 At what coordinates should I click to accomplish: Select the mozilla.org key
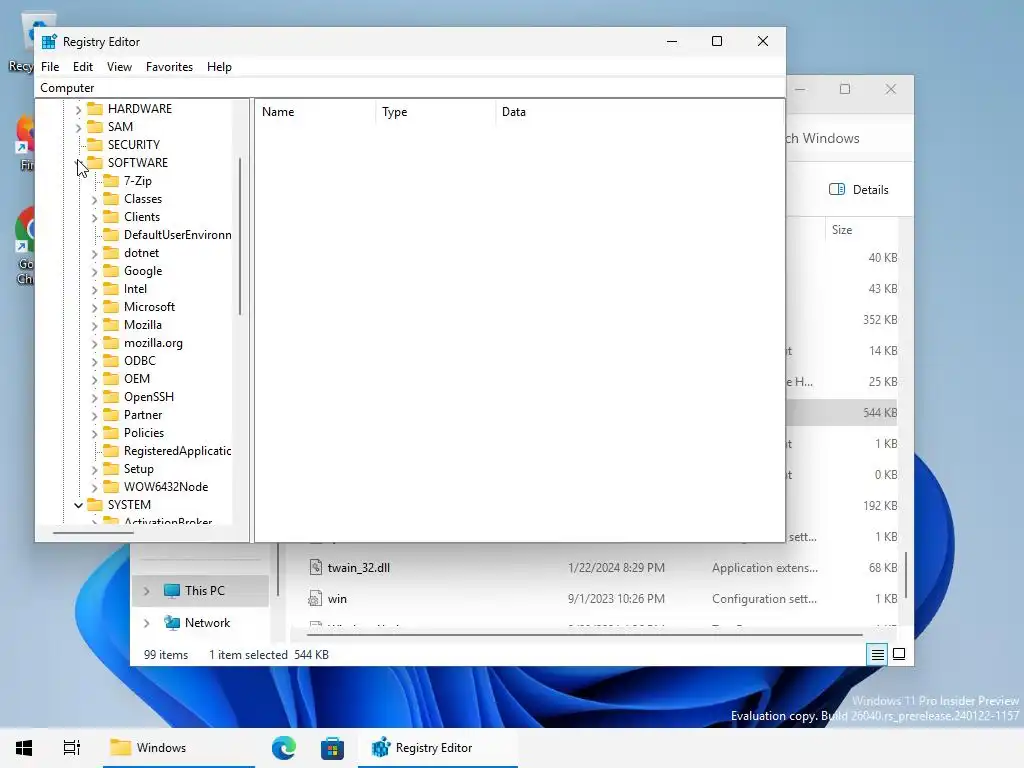[x=153, y=343]
